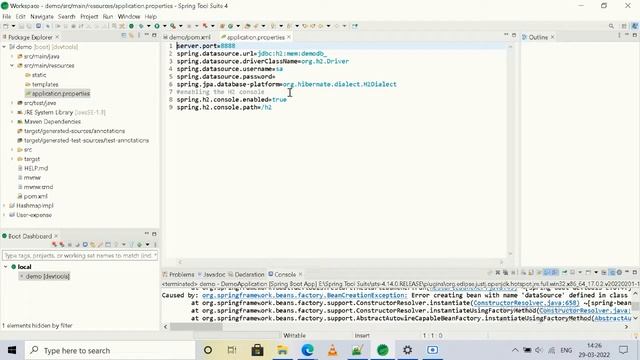Click the console horizontal scrollbar thumb

196,327
